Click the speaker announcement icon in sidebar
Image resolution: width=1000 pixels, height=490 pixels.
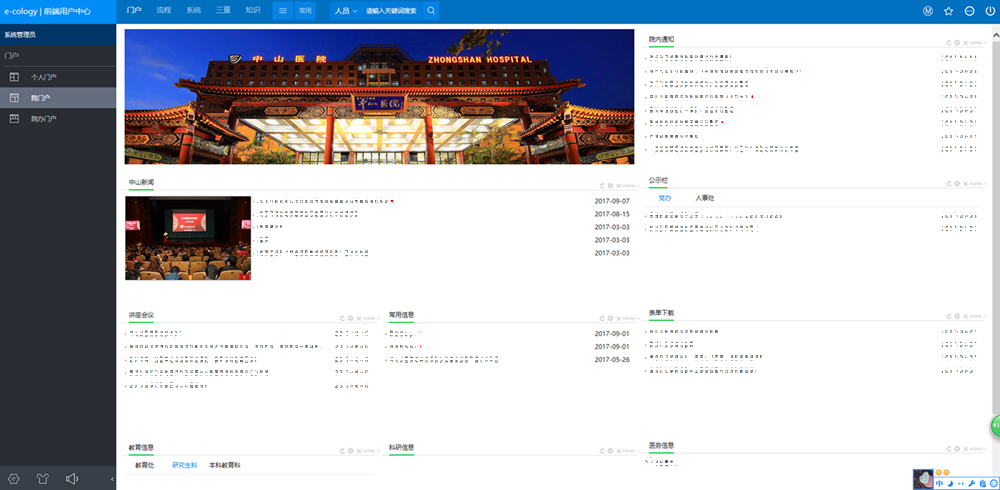coord(71,479)
